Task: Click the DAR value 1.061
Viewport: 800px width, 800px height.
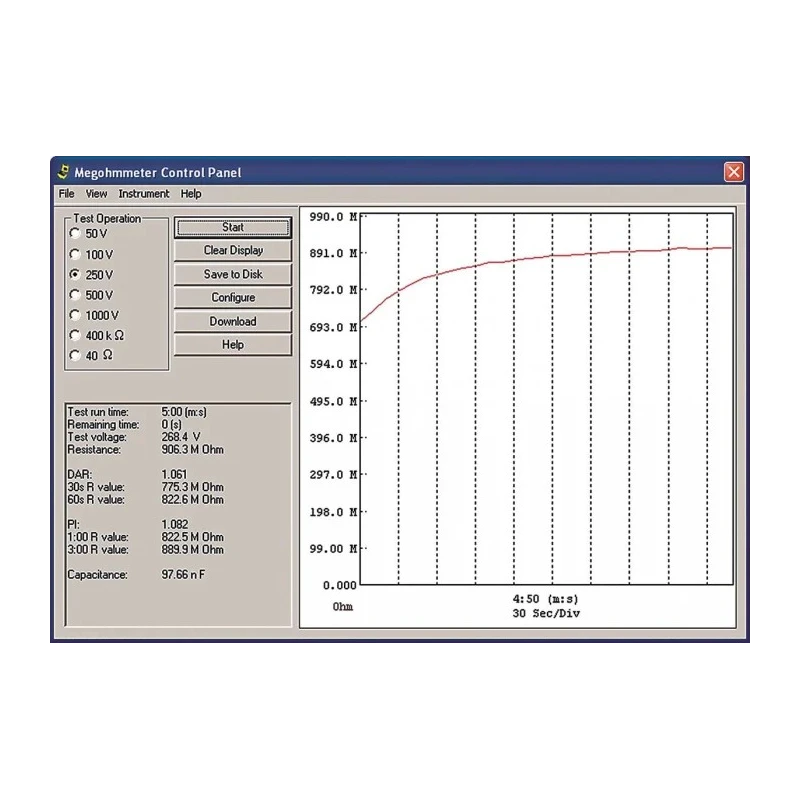Action: [174, 474]
